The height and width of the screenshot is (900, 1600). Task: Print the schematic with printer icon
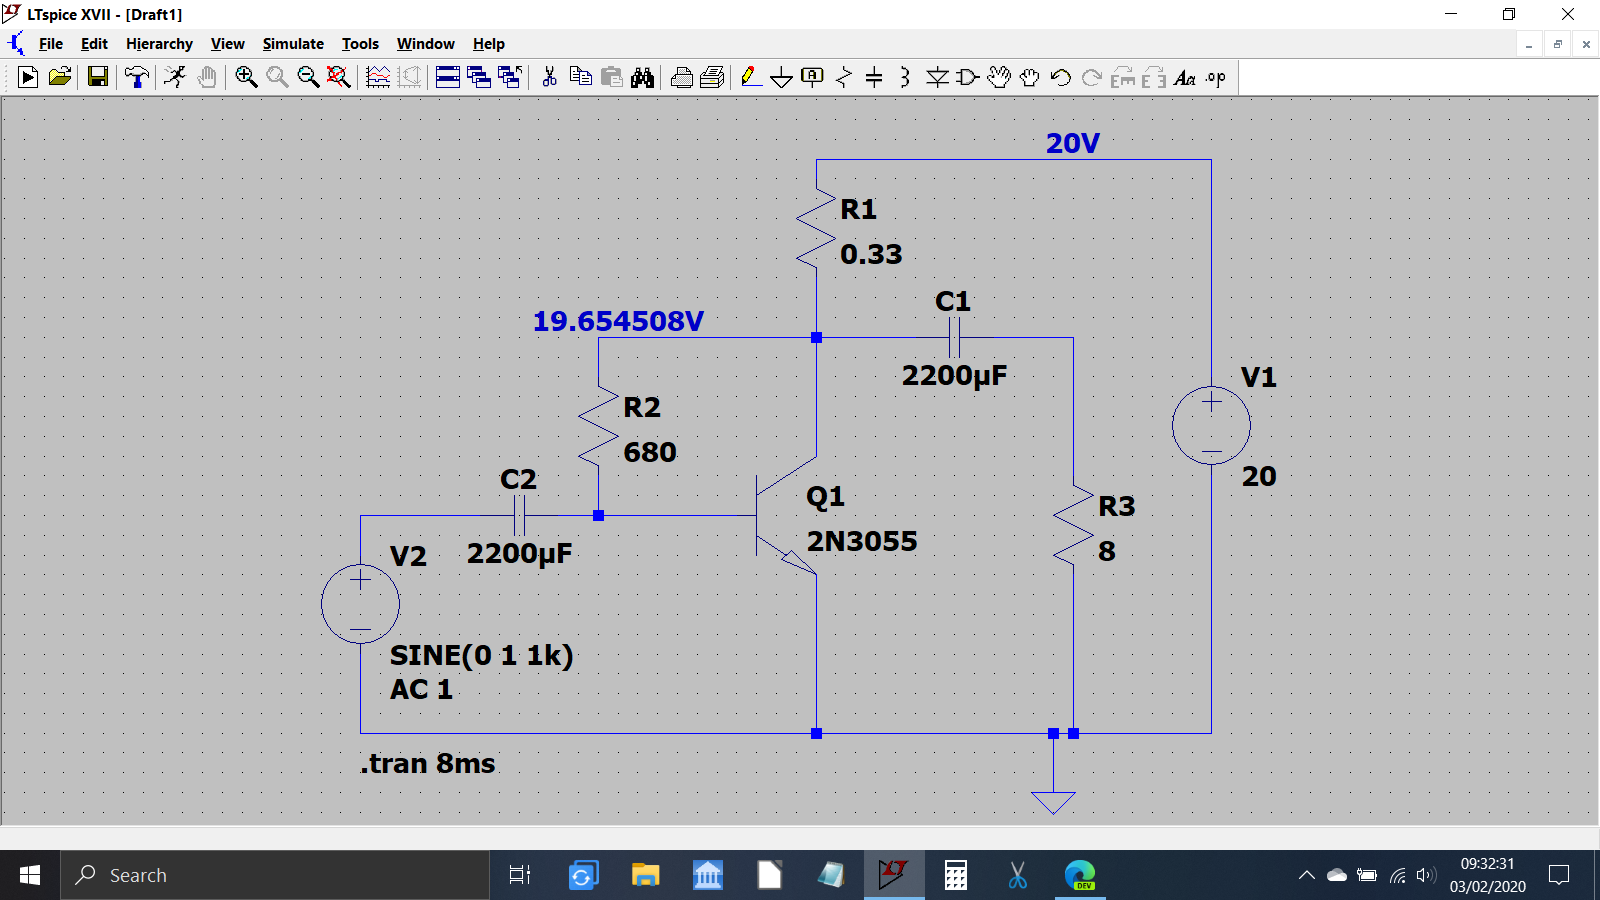[713, 77]
